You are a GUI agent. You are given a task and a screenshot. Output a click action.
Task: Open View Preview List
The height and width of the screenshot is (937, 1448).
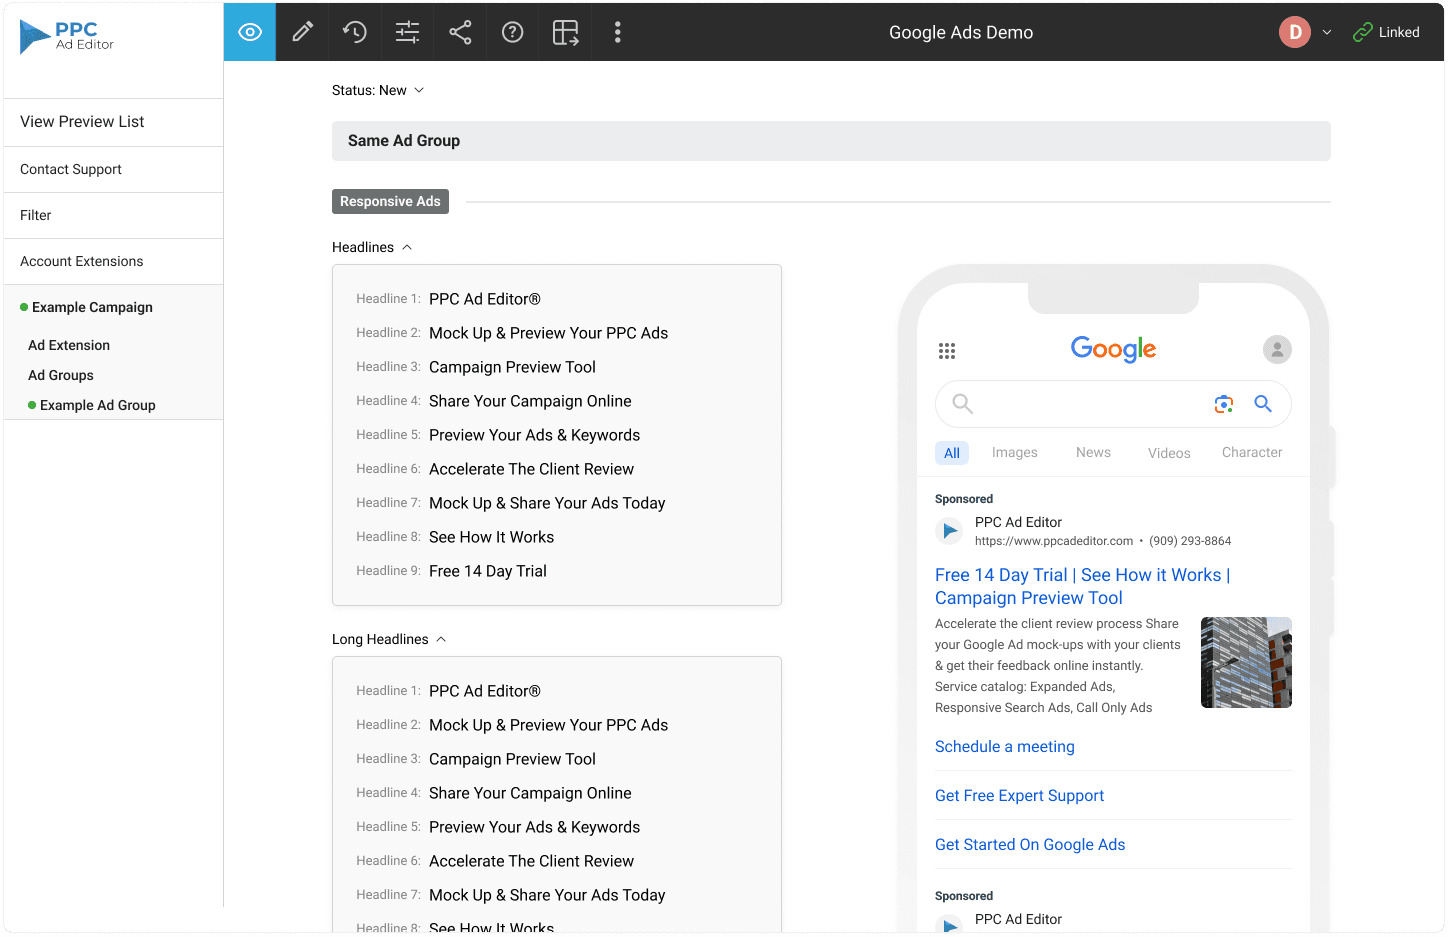(x=113, y=122)
